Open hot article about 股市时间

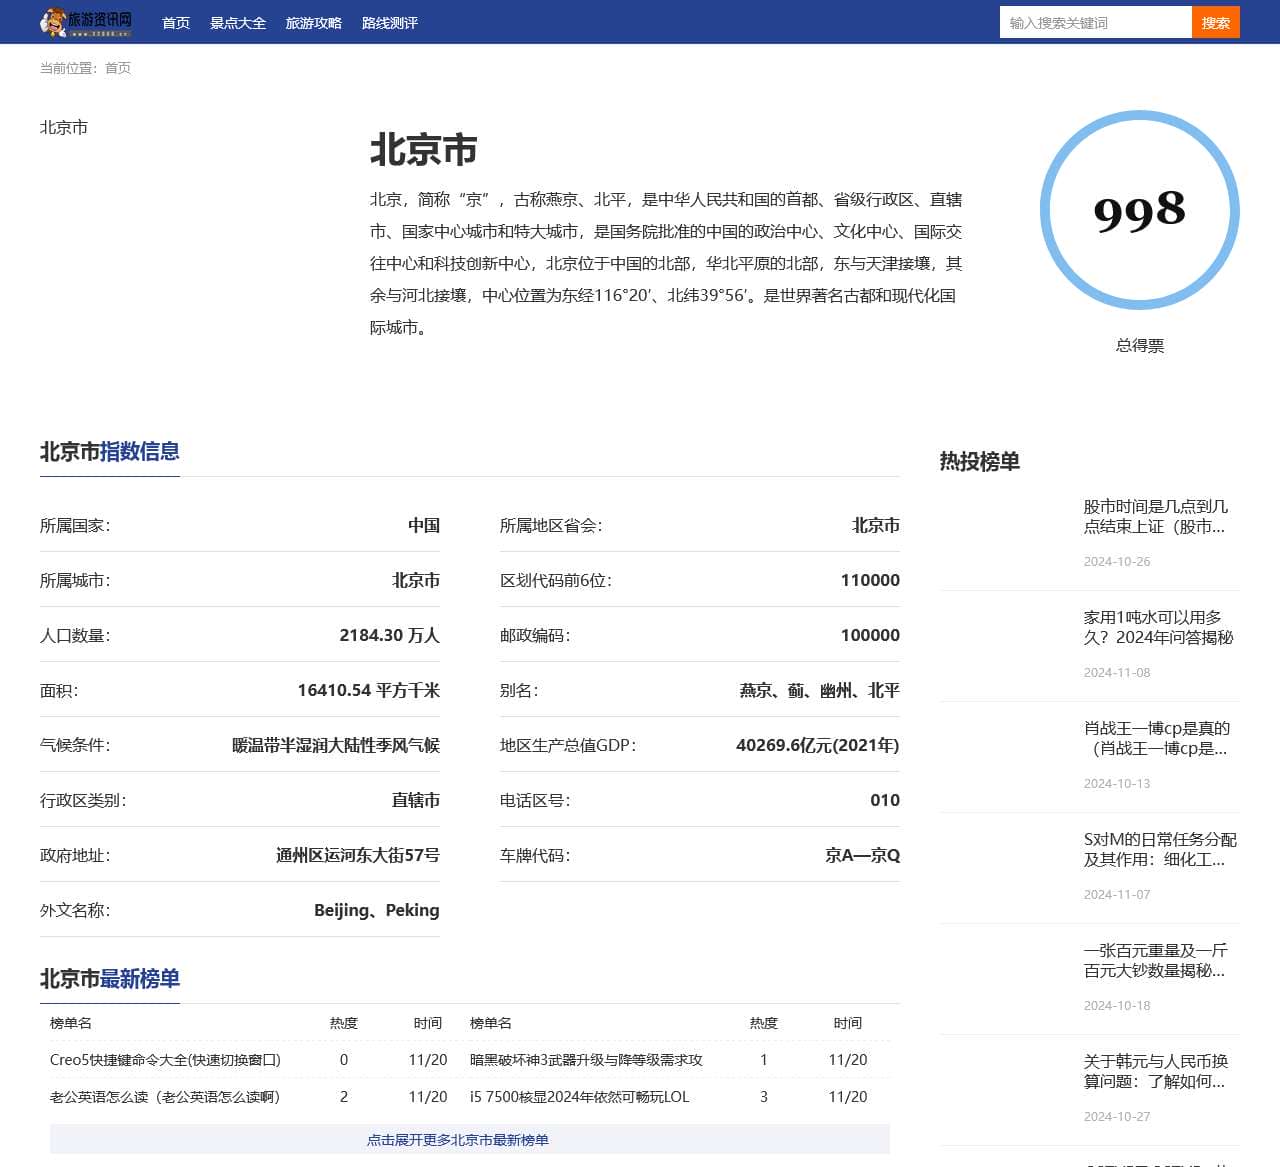click(1155, 516)
